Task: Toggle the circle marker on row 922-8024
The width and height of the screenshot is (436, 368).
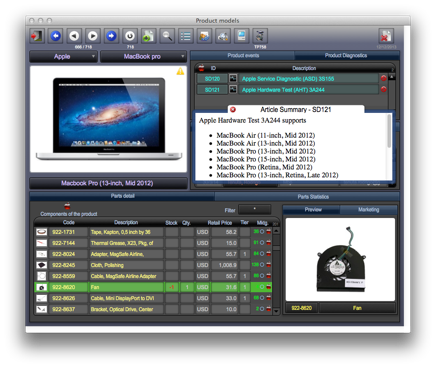Action: [262, 254]
